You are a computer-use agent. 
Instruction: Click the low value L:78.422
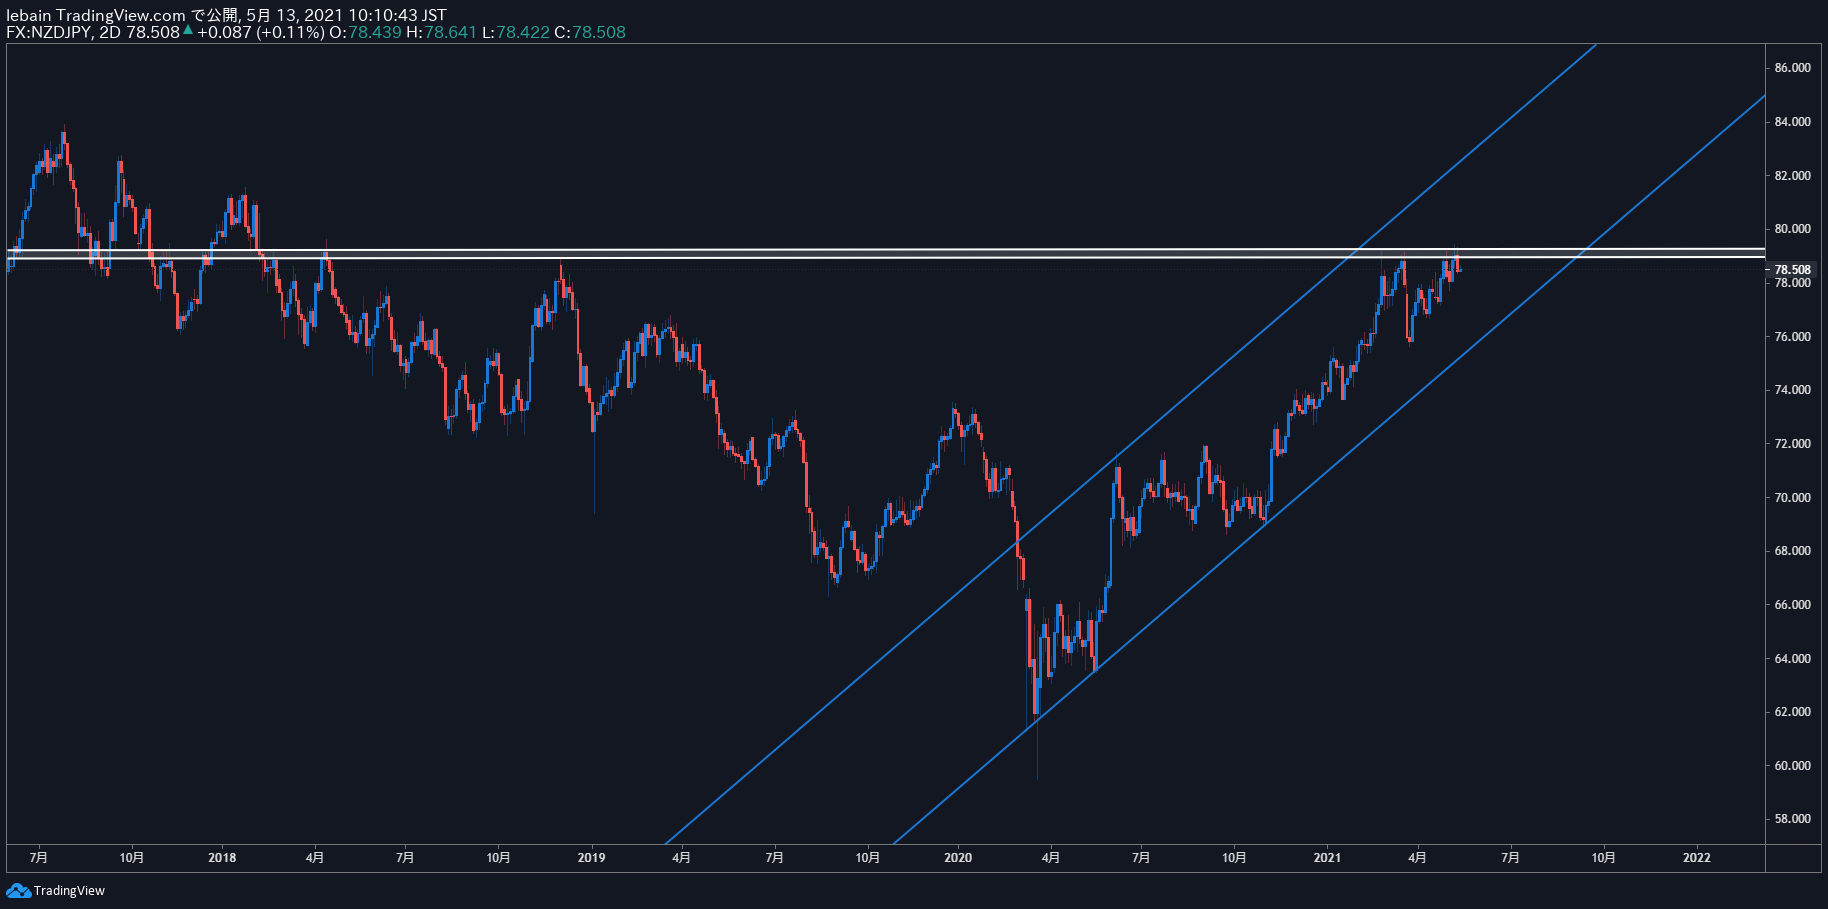pyautogui.click(x=516, y=32)
